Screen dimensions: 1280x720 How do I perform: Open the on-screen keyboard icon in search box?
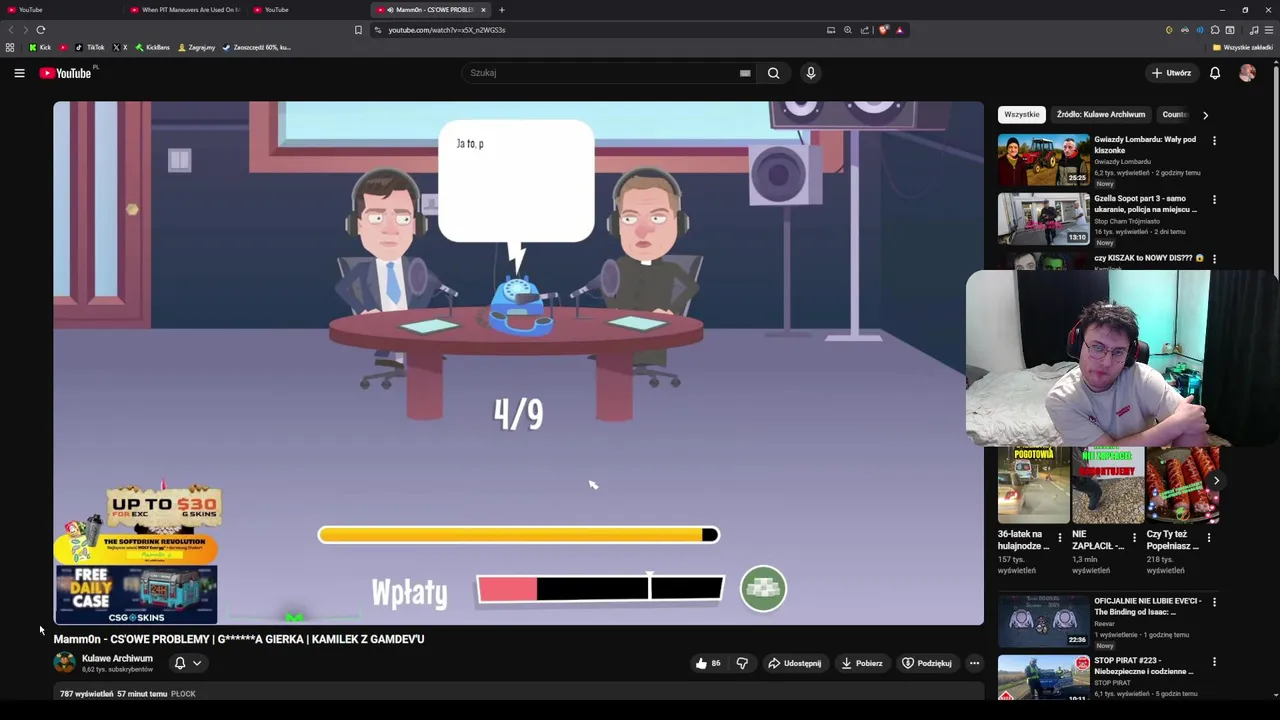(x=745, y=73)
